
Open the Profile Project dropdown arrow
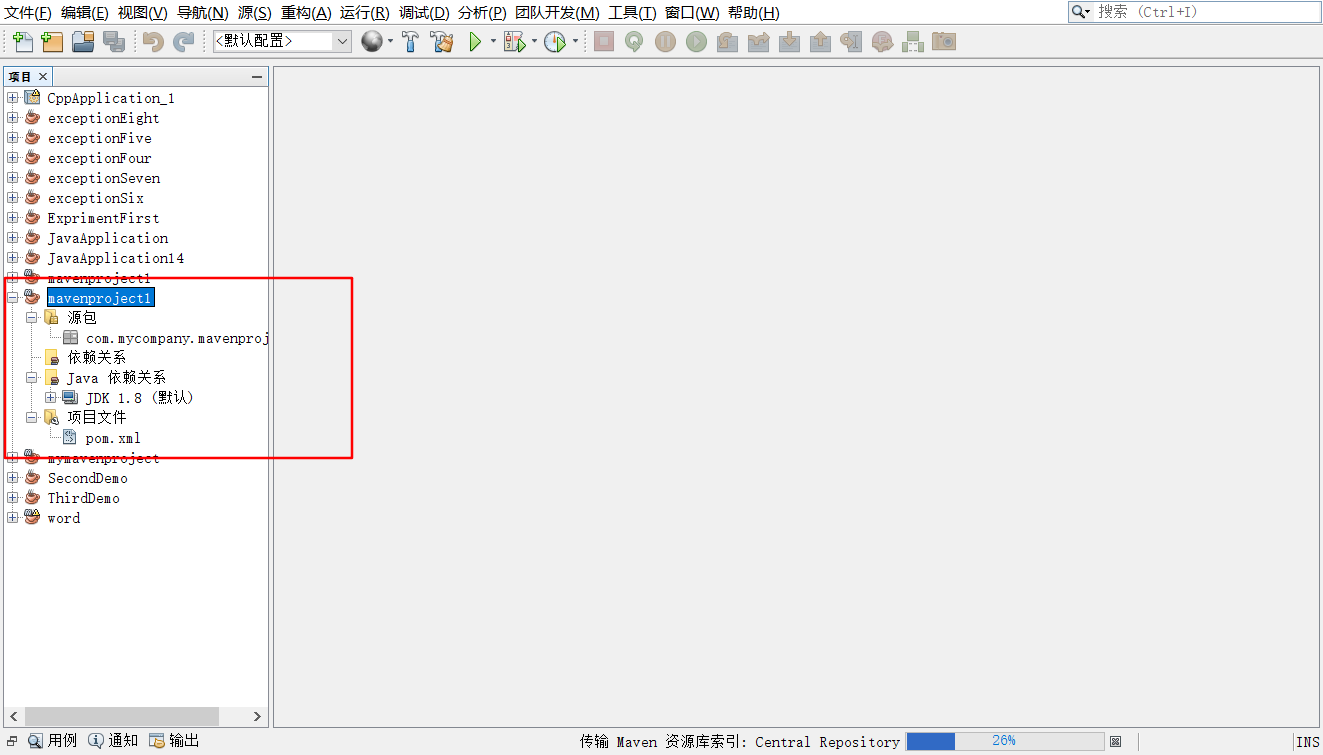click(x=575, y=42)
